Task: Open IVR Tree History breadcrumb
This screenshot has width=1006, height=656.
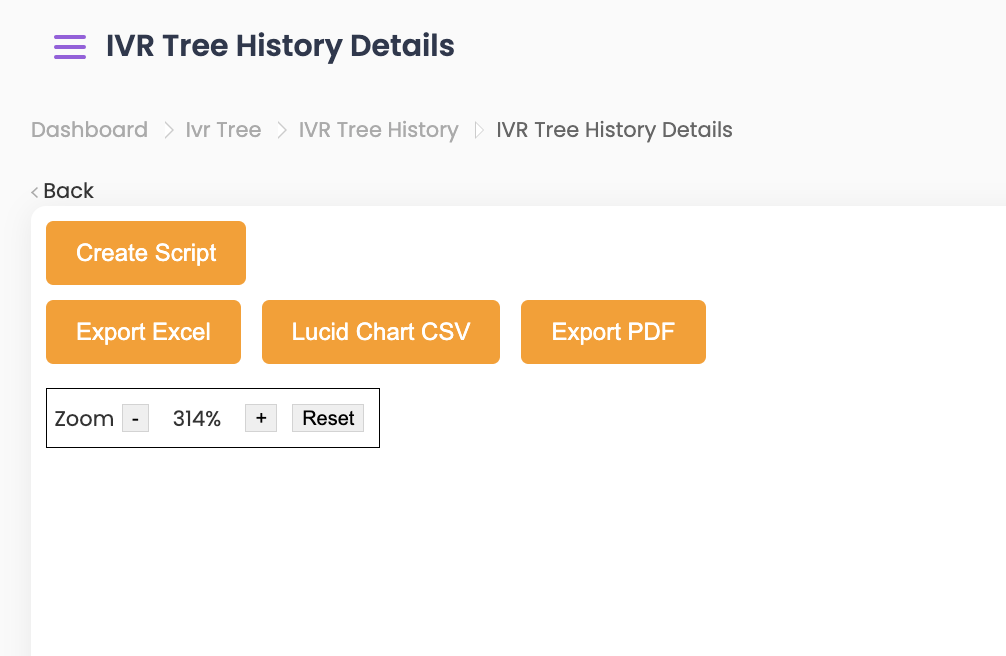Action: (x=378, y=130)
